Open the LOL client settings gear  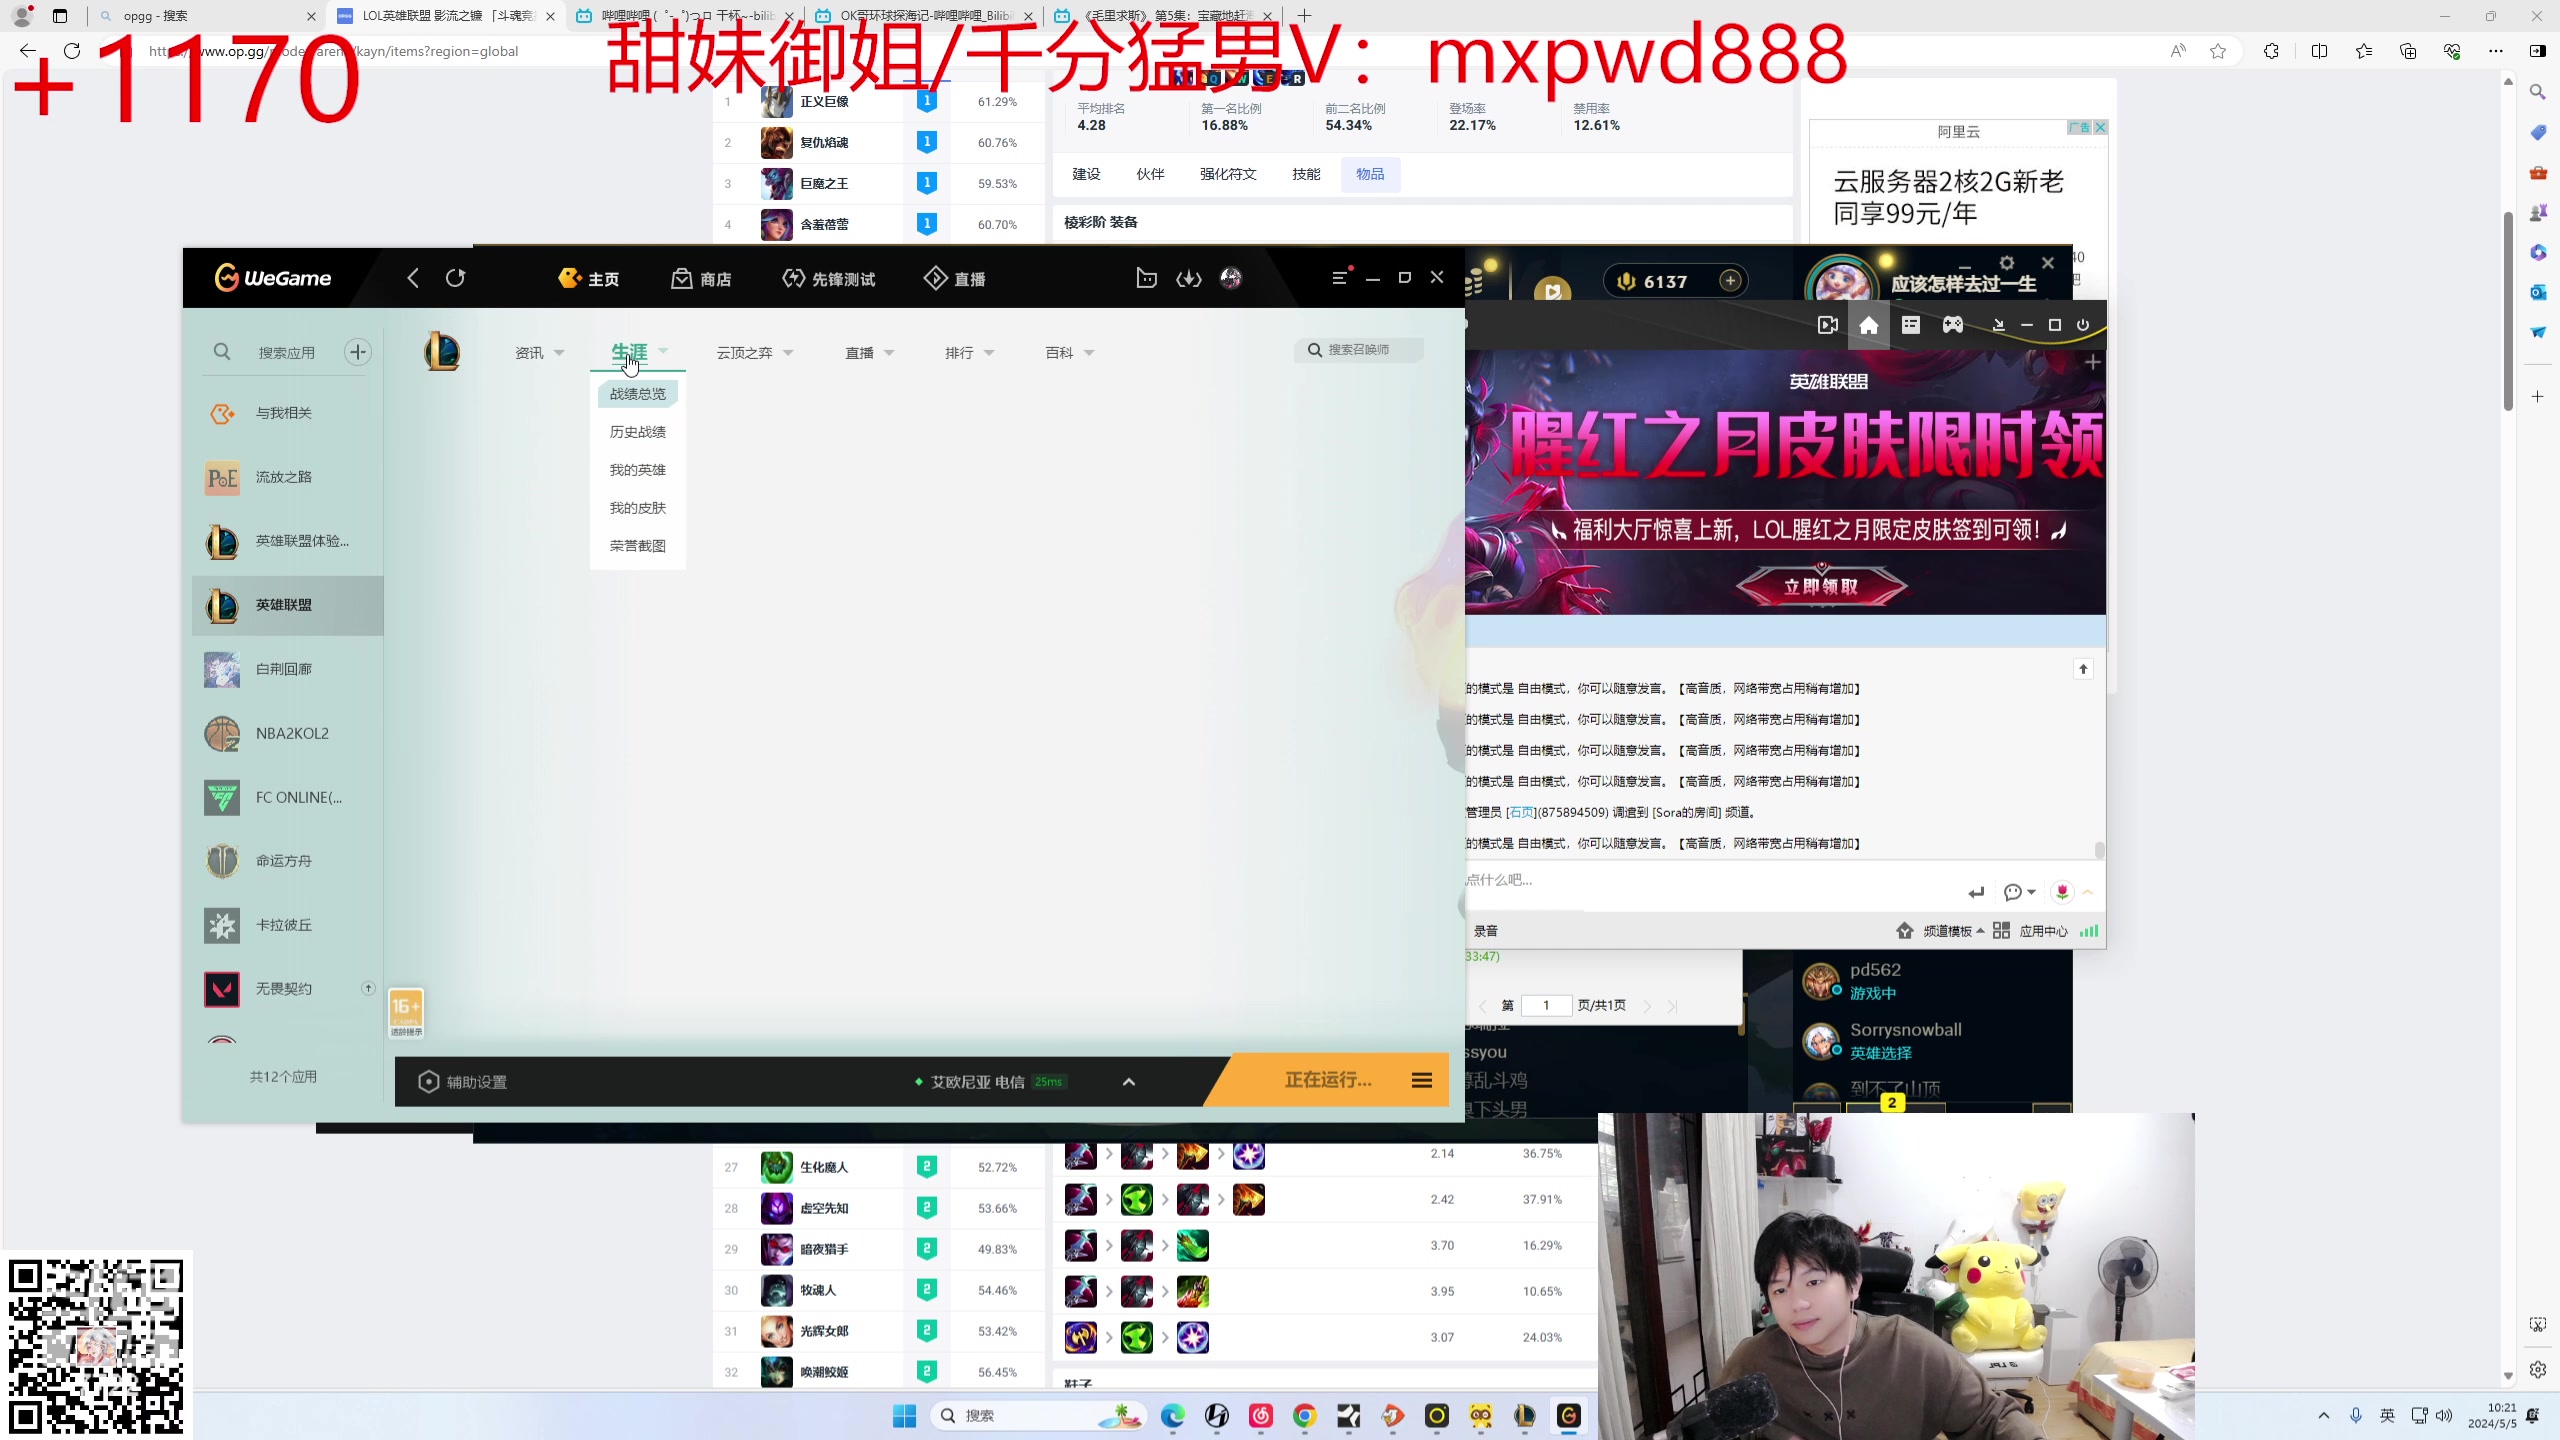coord(2006,263)
